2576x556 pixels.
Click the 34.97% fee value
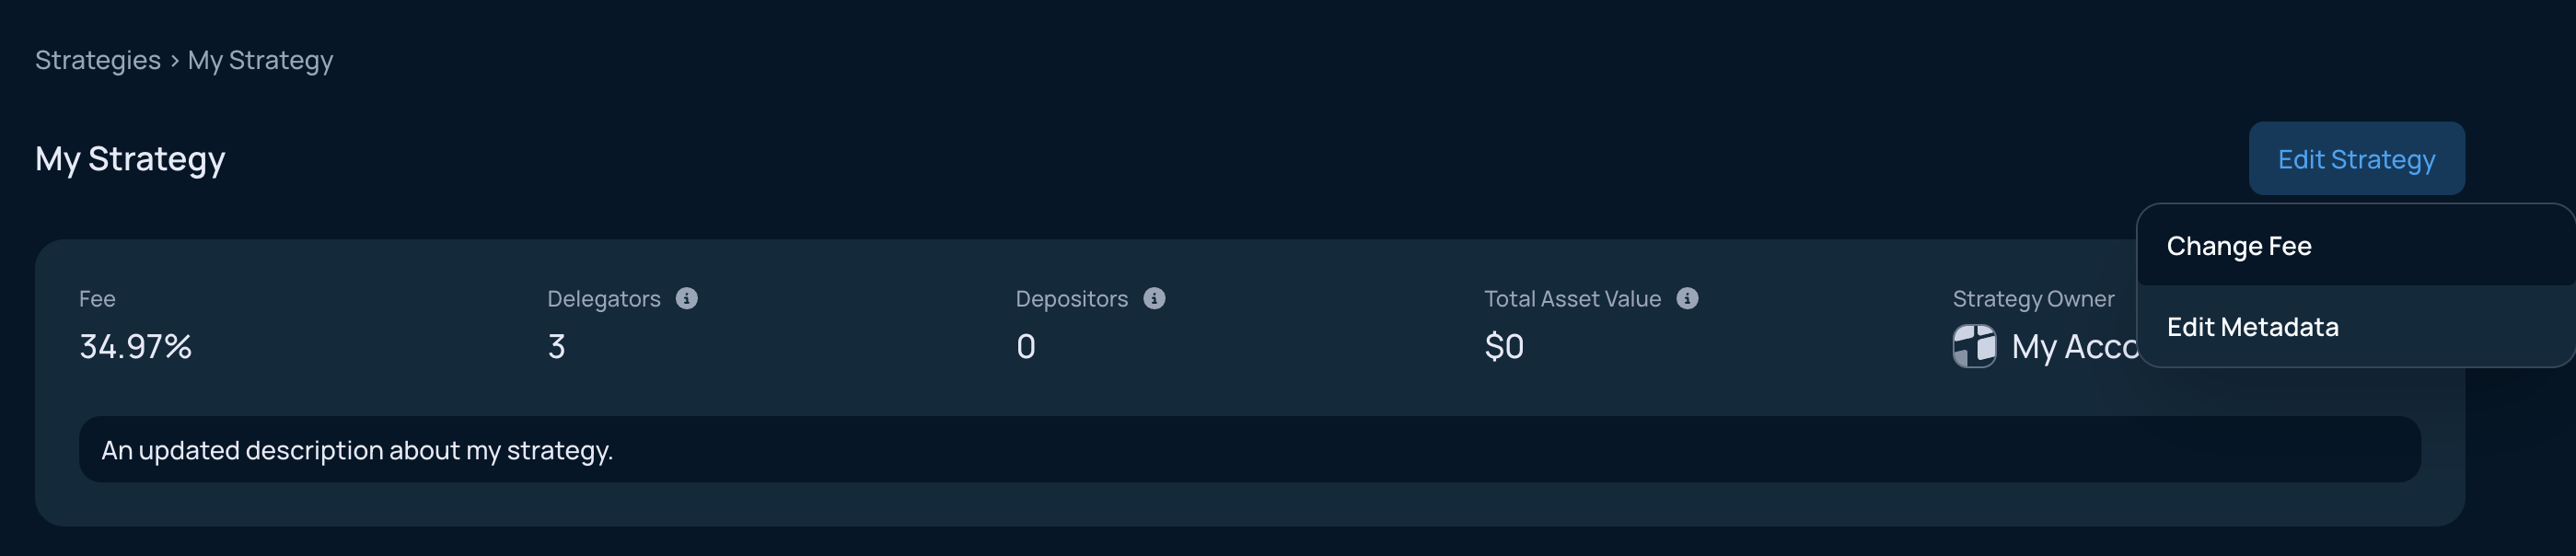pos(135,347)
